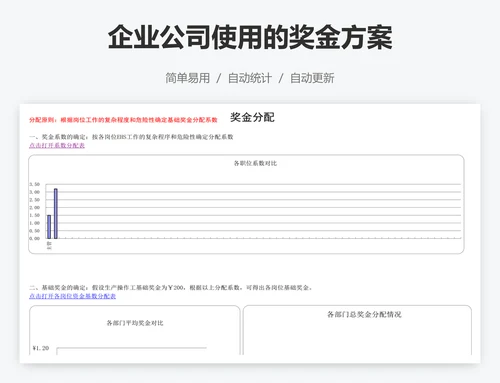Screen dimensions: 500x383
Task: Select the sheet title 奖金分配
Action: (252, 117)
